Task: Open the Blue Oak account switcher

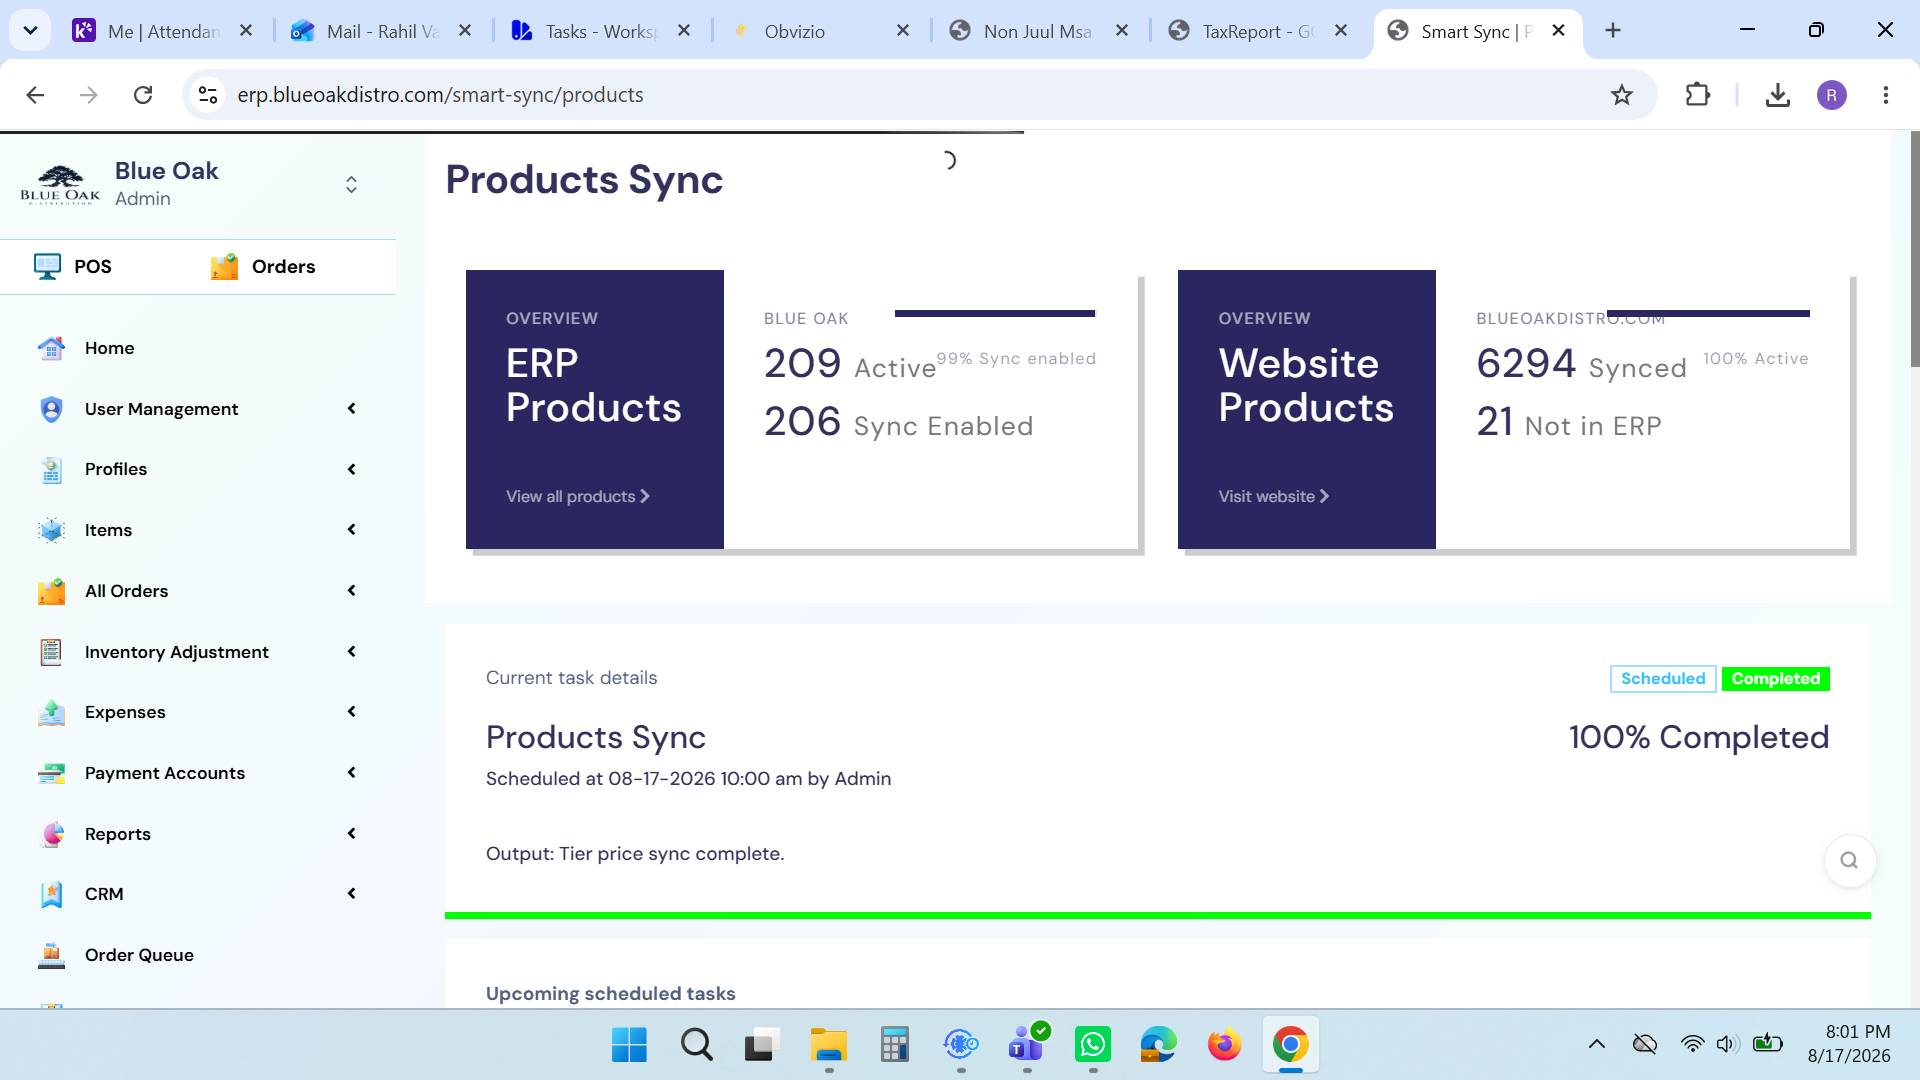Action: tap(351, 185)
